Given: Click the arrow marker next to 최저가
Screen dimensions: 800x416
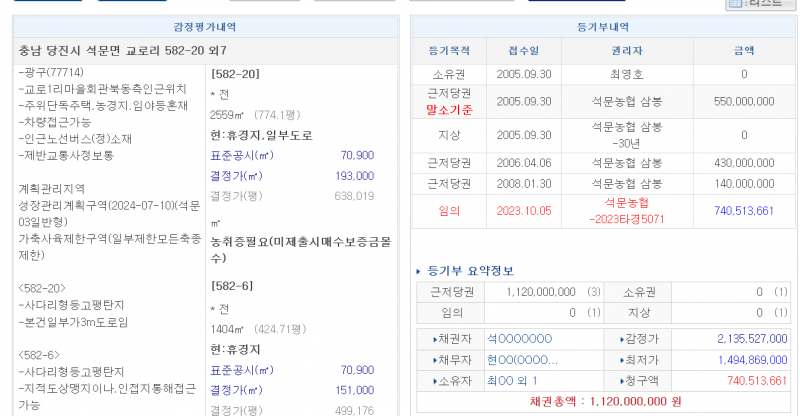Looking at the screenshot, I should click(x=616, y=360).
